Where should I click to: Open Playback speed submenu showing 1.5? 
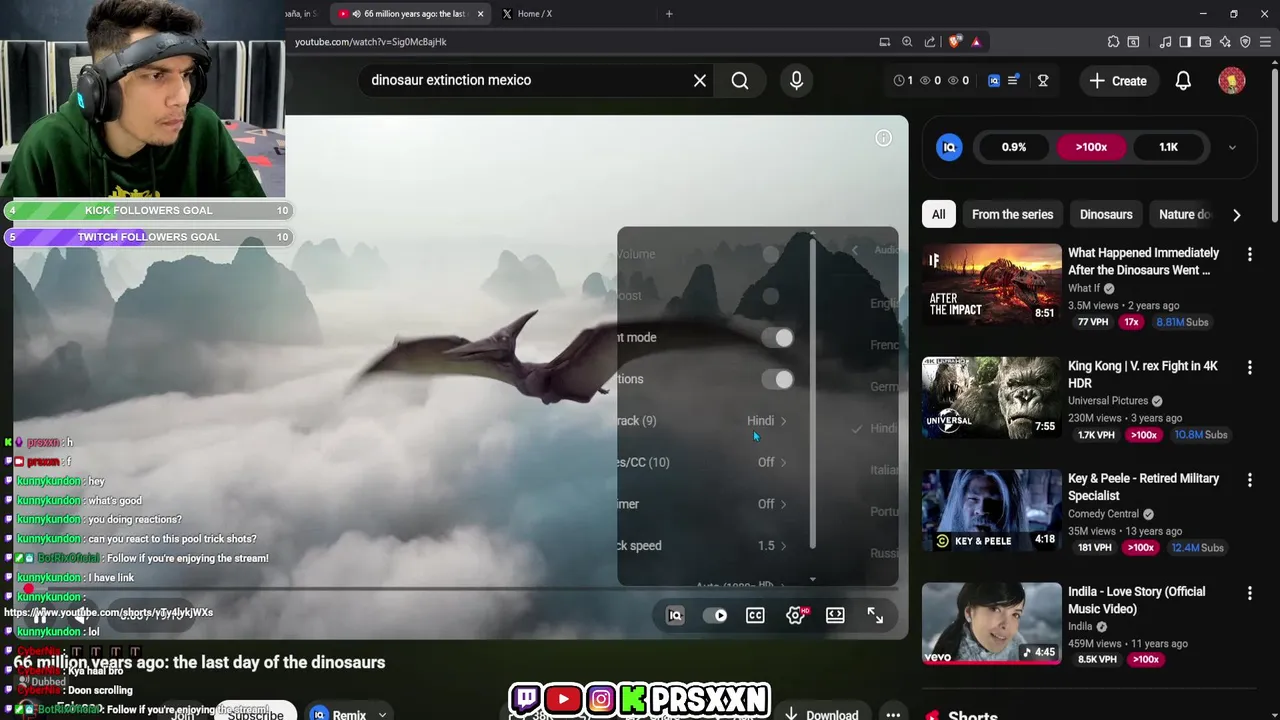coord(714,546)
